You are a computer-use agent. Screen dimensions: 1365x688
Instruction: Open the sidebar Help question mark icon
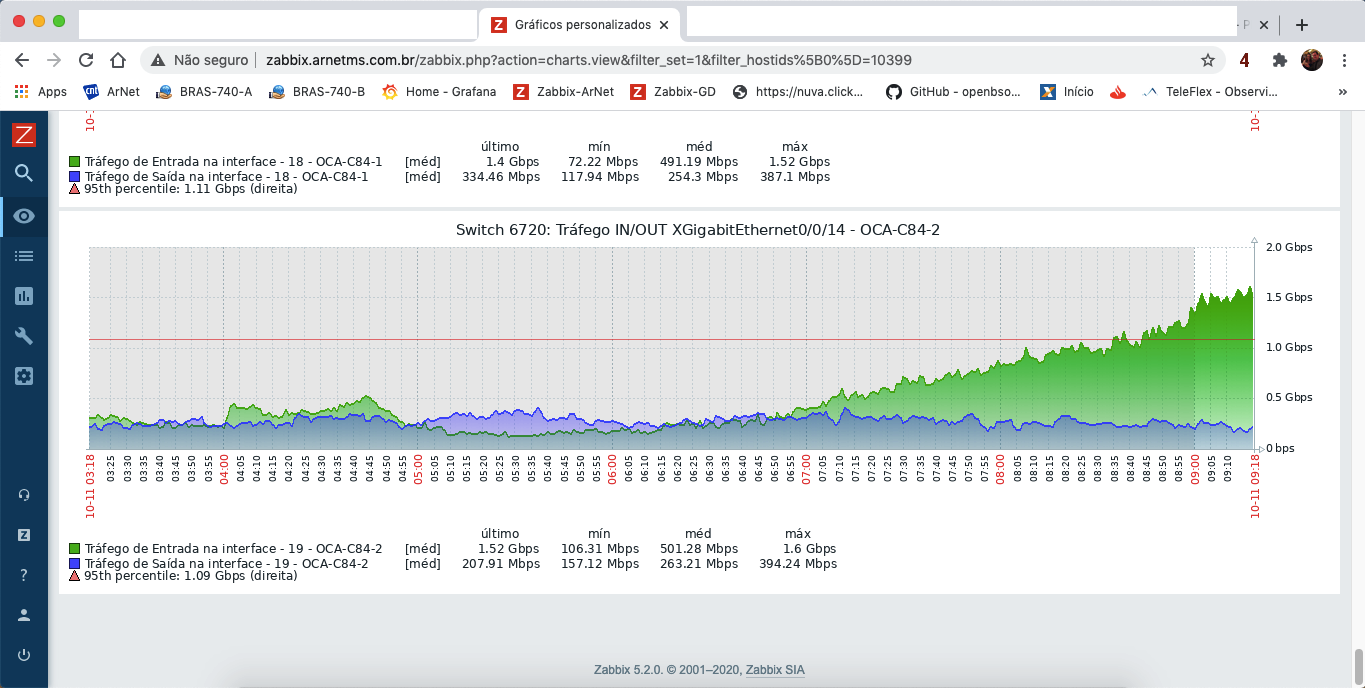(24, 575)
